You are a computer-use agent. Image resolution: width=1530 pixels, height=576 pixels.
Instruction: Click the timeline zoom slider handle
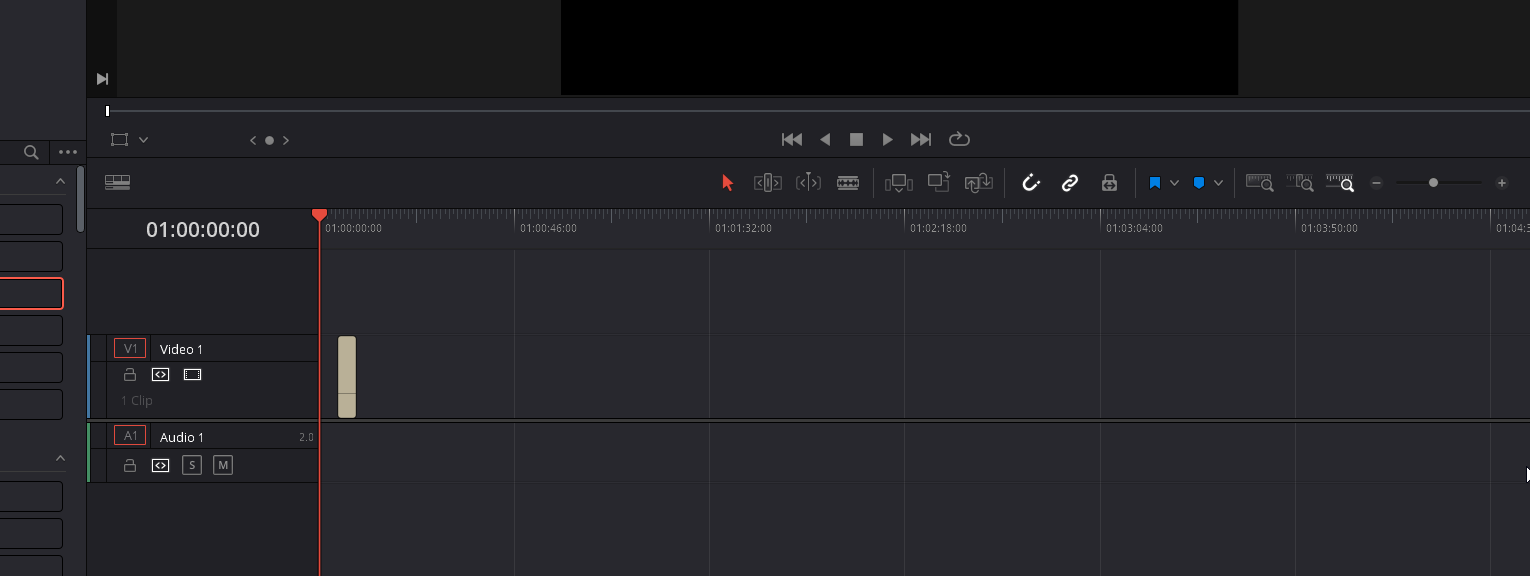[1433, 183]
